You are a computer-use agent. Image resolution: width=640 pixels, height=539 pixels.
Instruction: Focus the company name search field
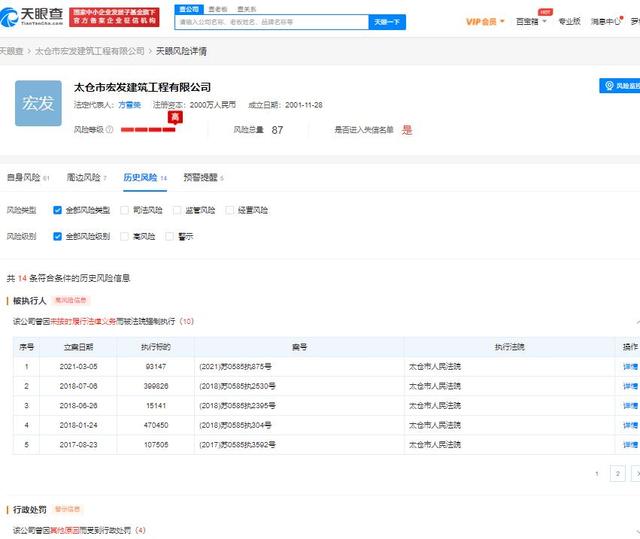pyautogui.click(x=272, y=22)
